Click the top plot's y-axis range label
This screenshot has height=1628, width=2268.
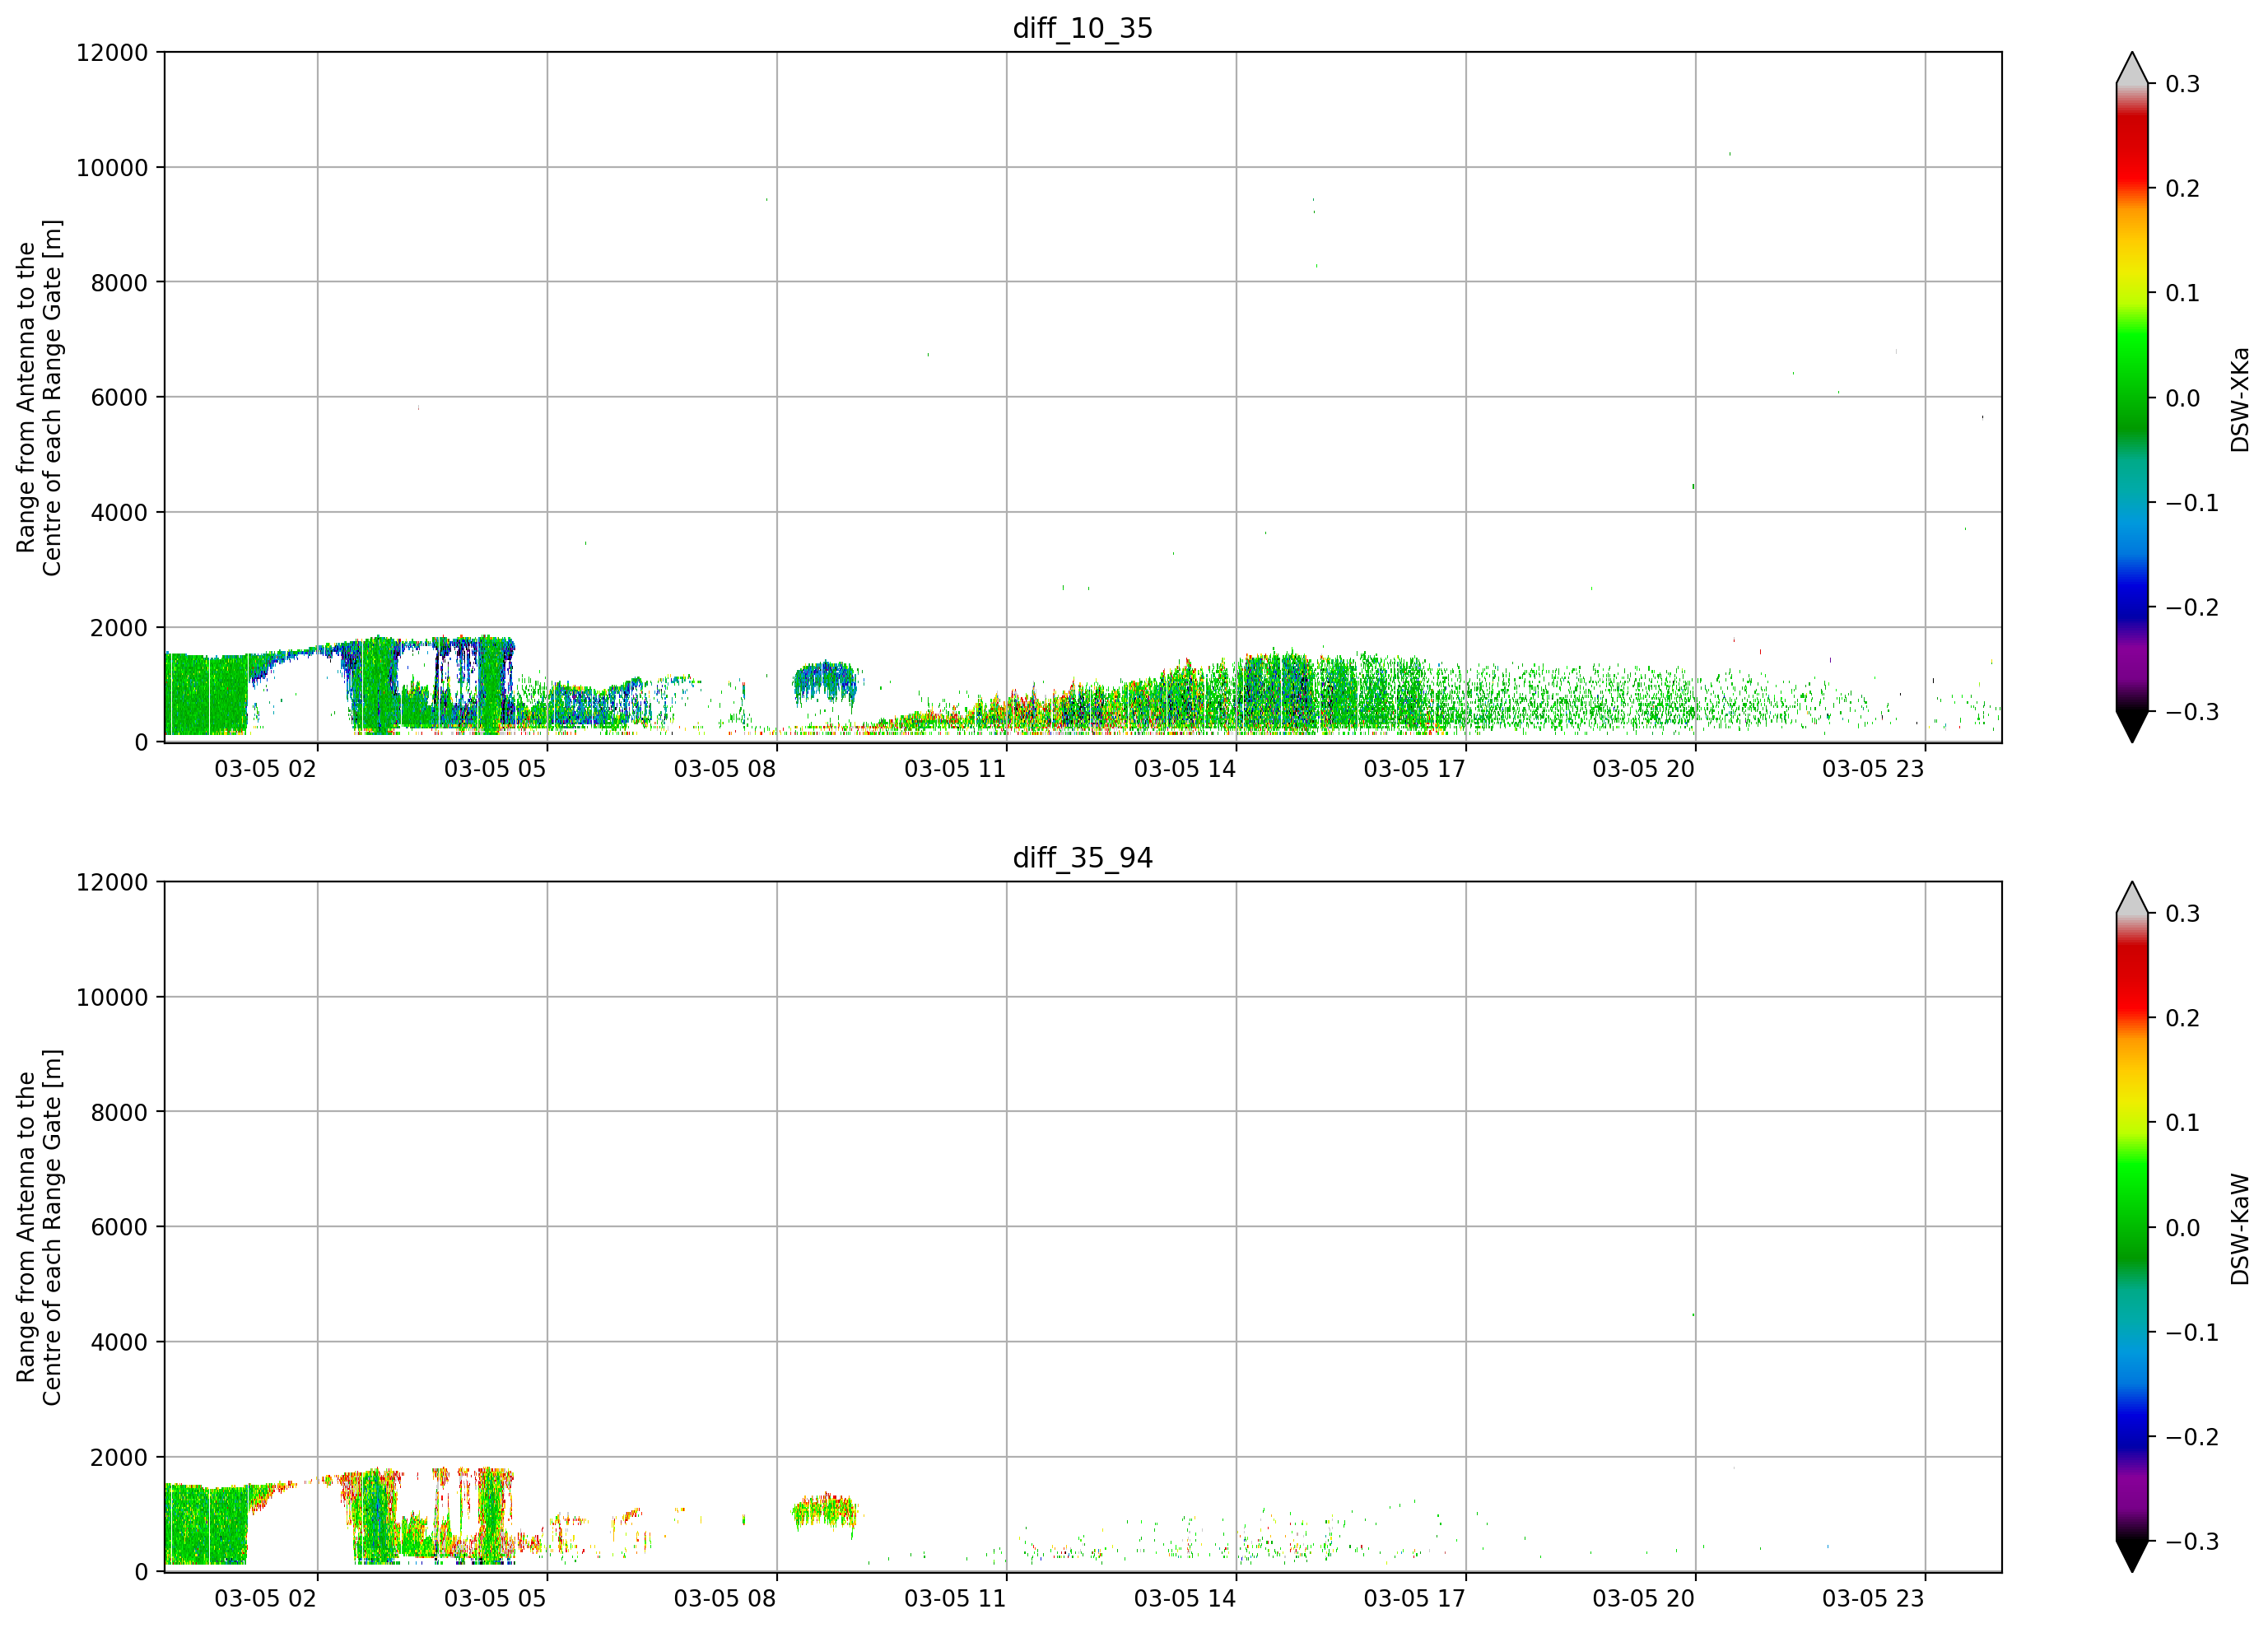coord(39,397)
